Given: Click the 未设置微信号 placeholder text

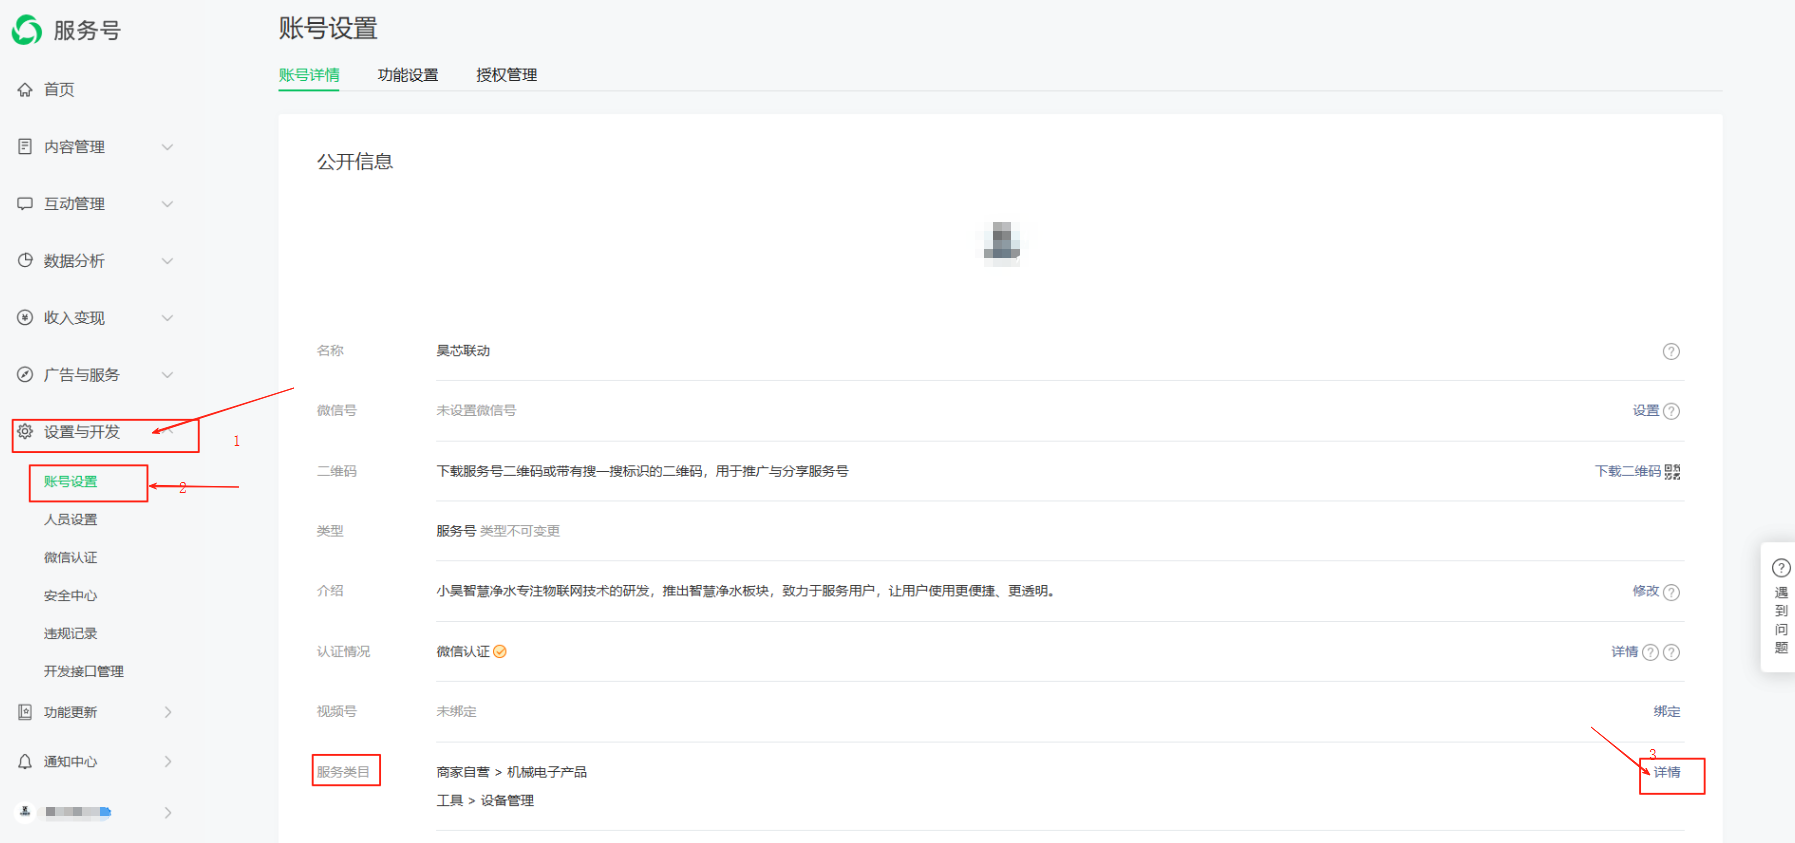Looking at the screenshot, I should point(476,410).
